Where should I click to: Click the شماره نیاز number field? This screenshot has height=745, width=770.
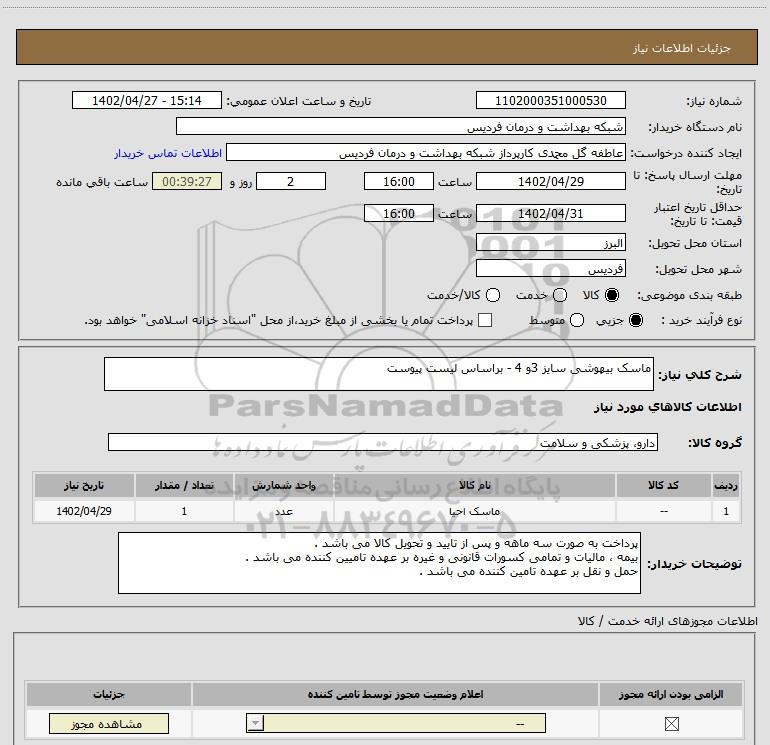click(550, 101)
